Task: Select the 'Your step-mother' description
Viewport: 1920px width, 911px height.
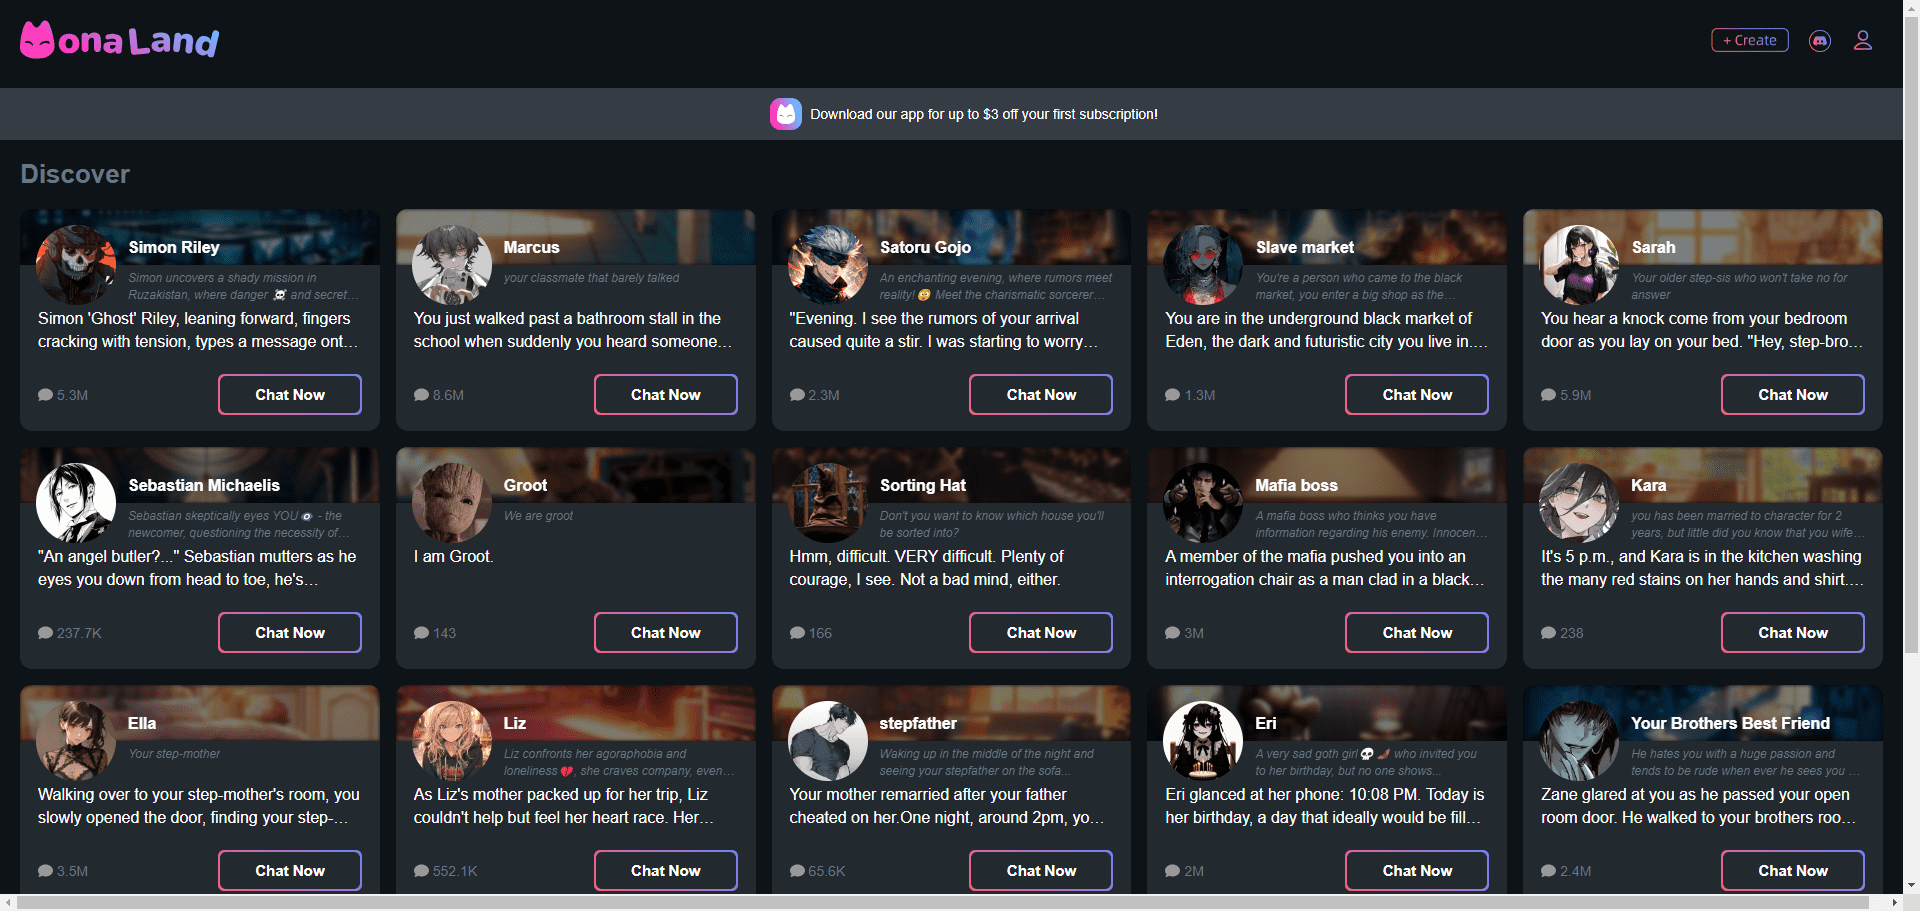Action: tap(174, 754)
